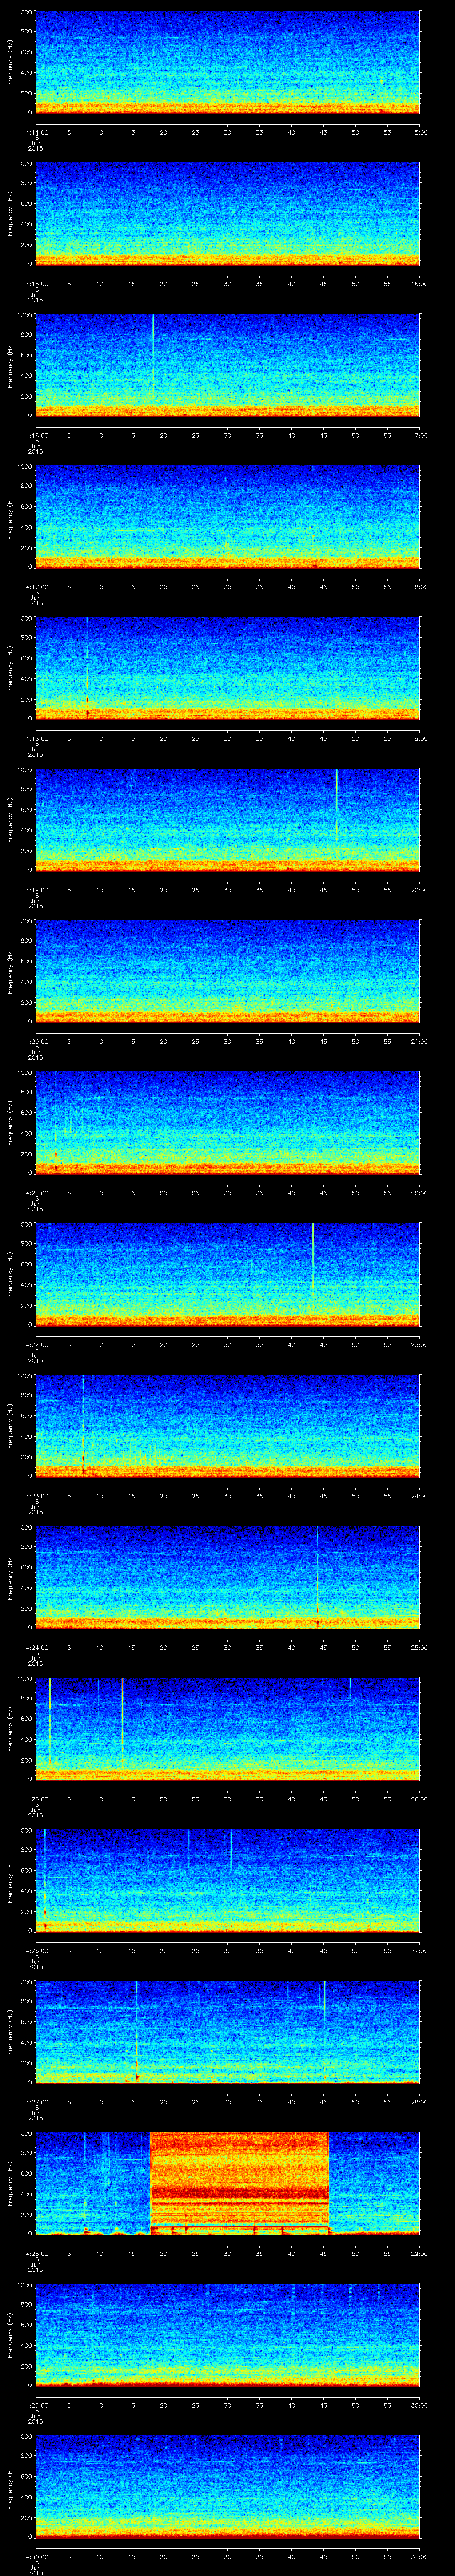Click Frequency (Hz) axis label of 4:28:00 panel
455x2576 pixels.
10,2182
